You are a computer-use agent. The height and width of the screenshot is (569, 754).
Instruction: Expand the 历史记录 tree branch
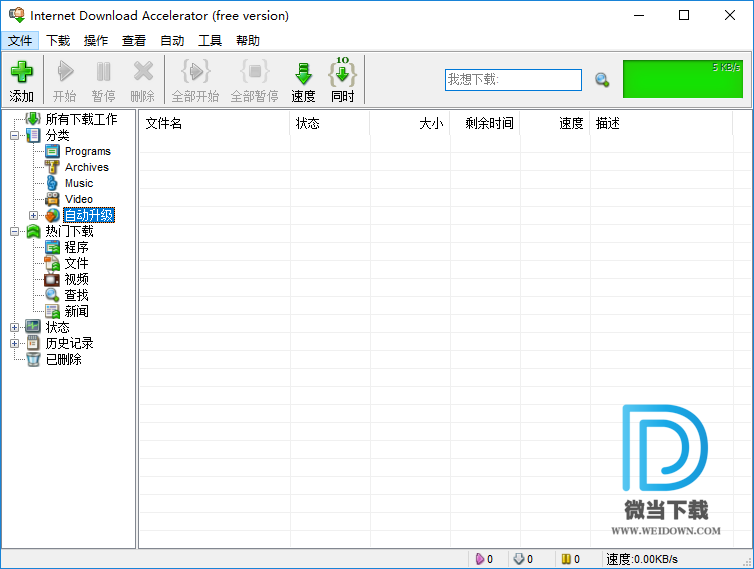[14, 343]
